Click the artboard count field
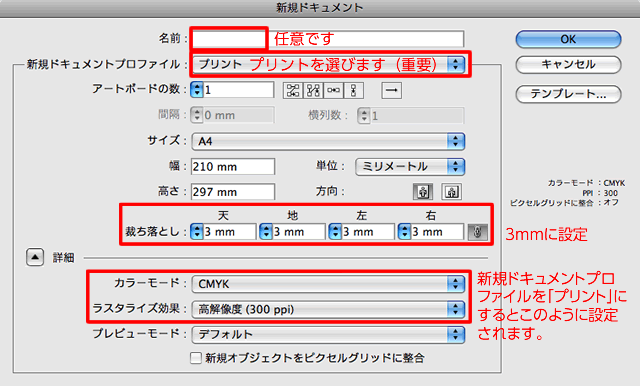 (238, 90)
